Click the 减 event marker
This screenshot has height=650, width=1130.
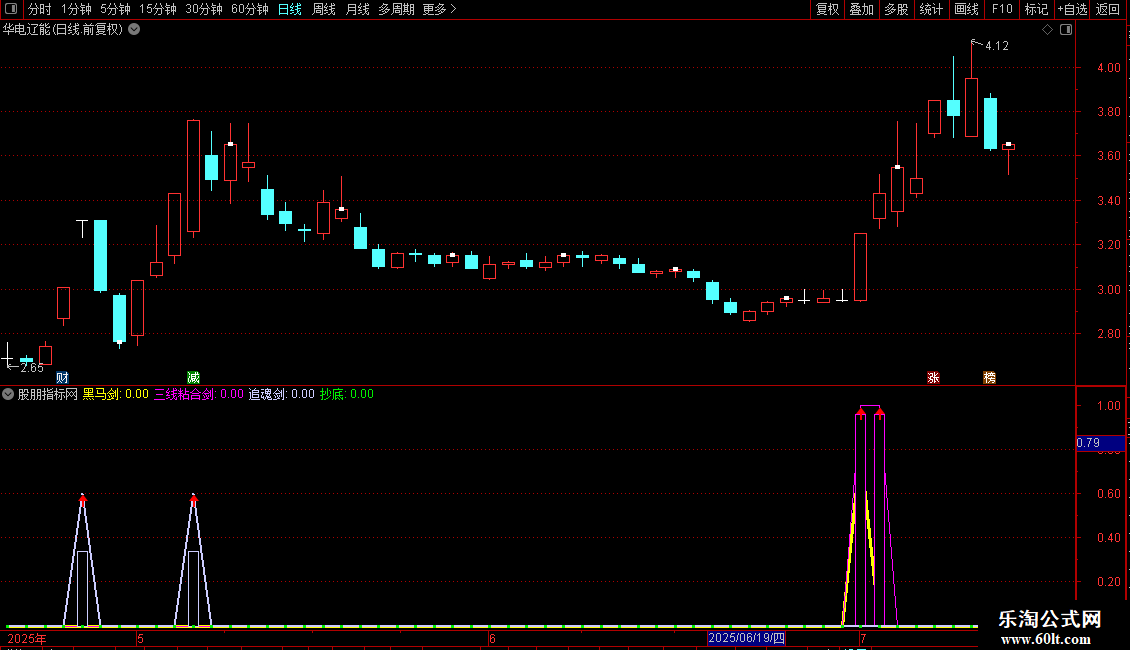pos(193,378)
